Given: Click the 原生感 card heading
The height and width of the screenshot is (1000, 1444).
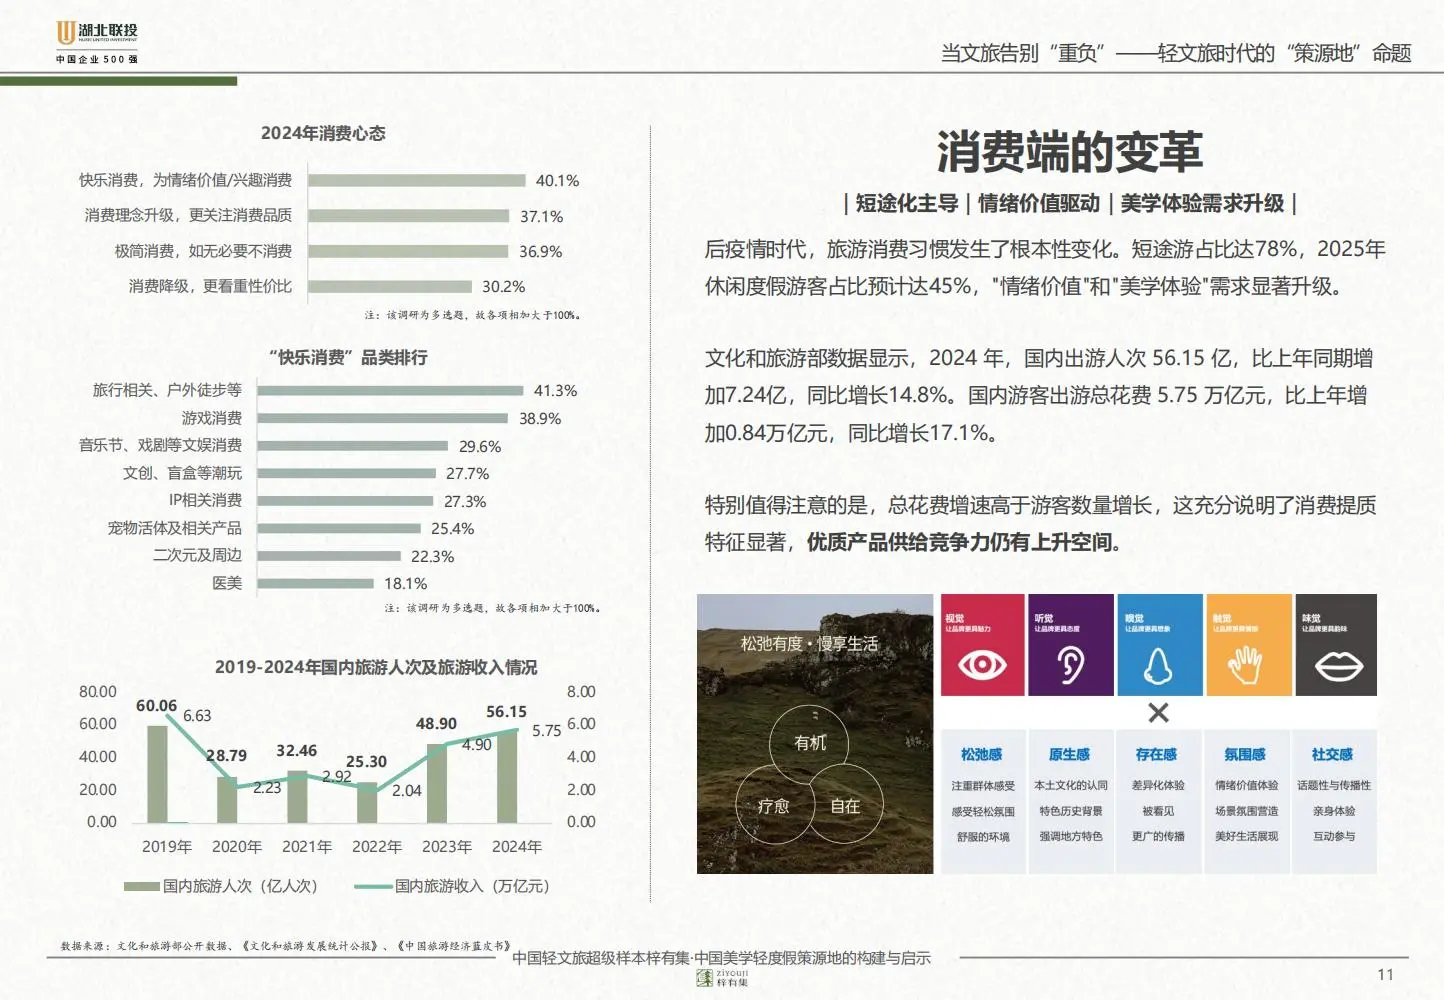Looking at the screenshot, I should (x=1069, y=755).
